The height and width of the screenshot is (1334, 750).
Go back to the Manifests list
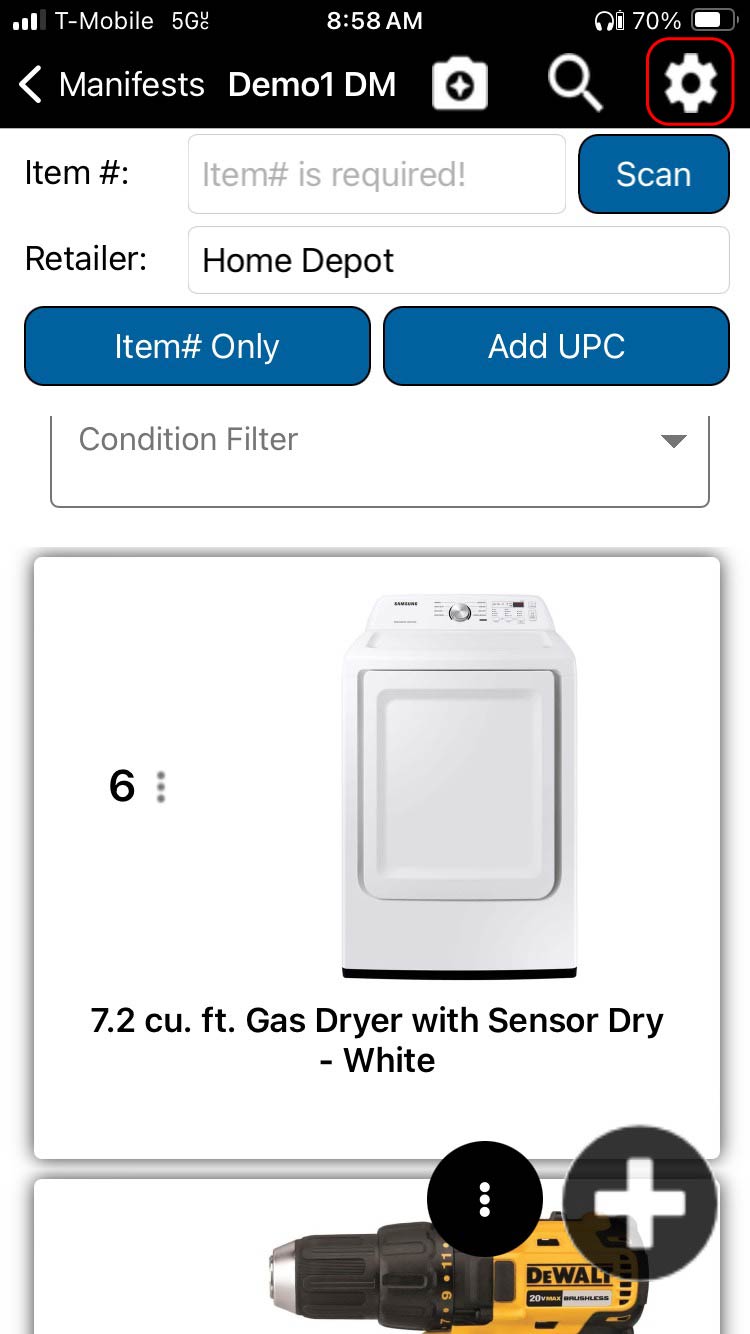(131, 85)
